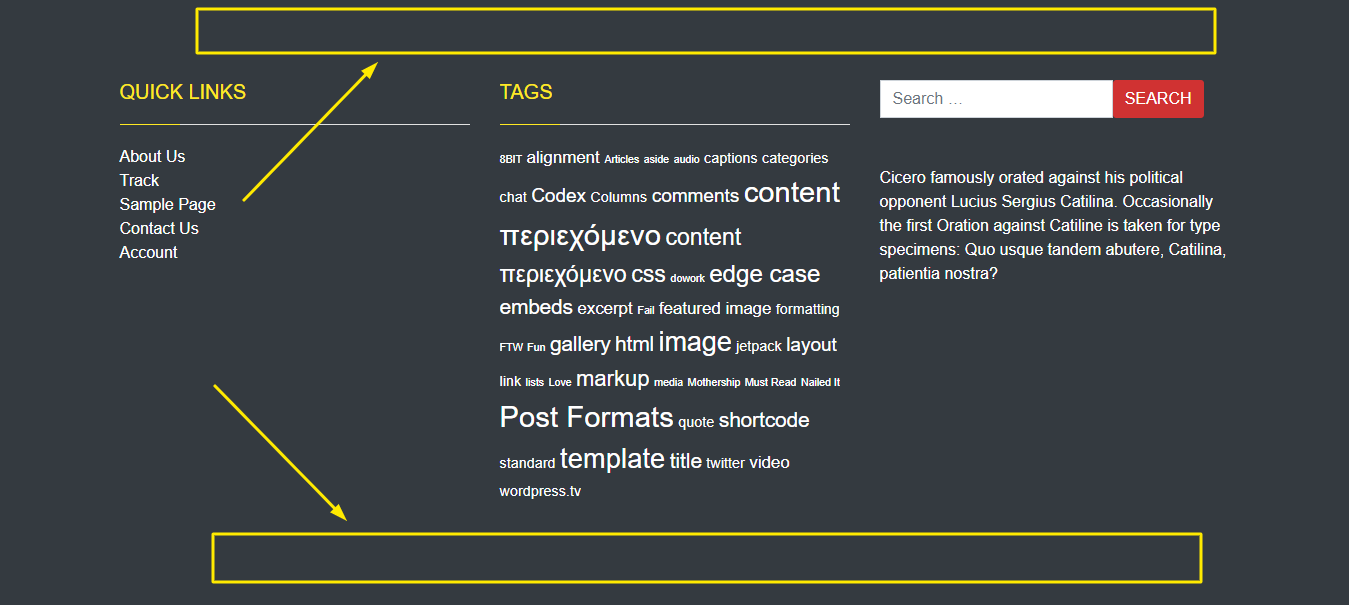The height and width of the screenshot is (605, 1349).
Task: Open the aside tag
Action: click(x=656, y=160)
